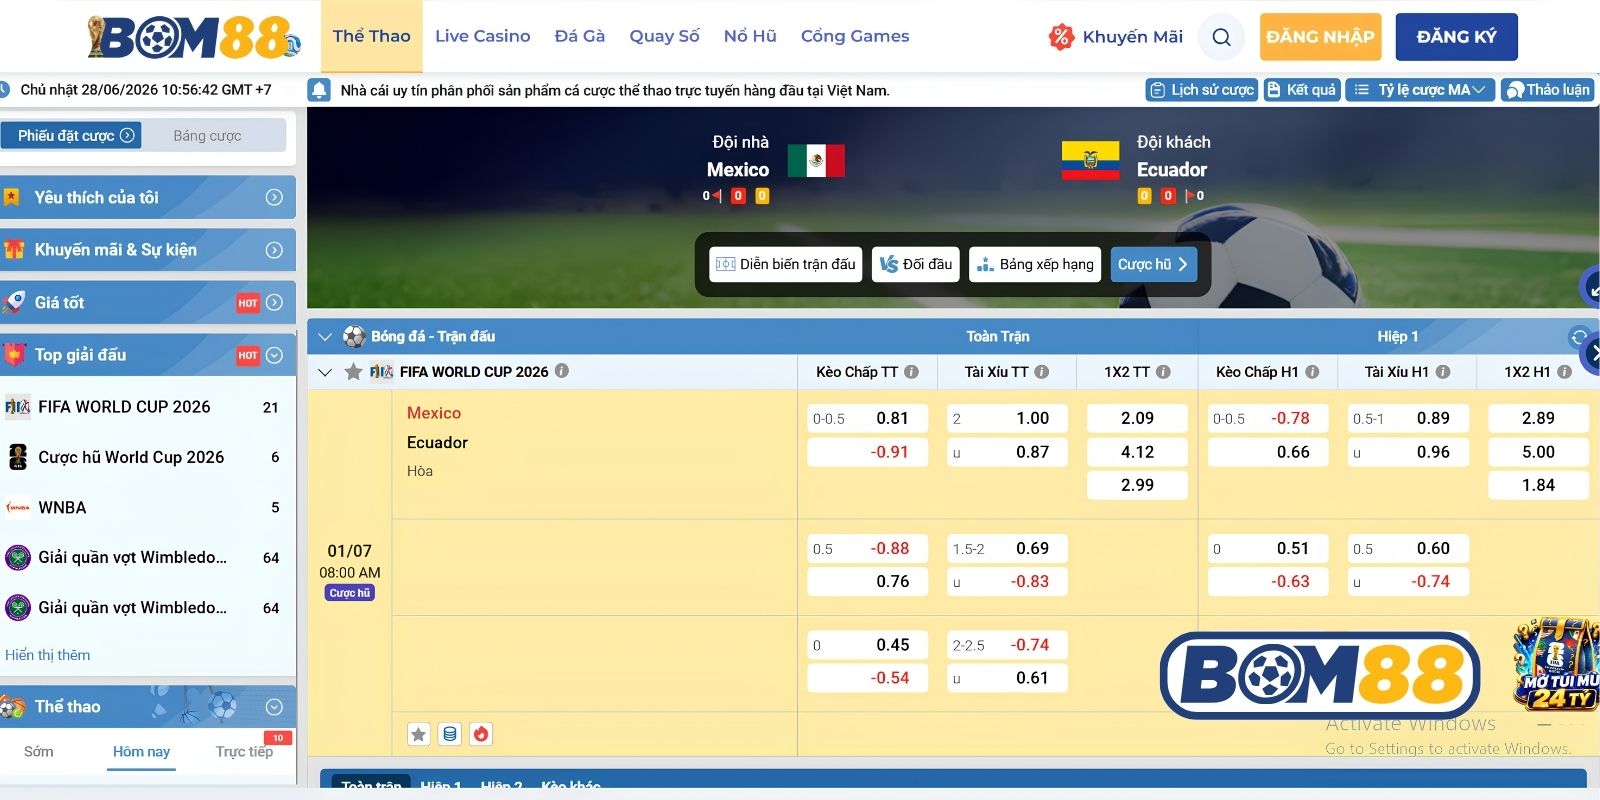Screen dimensions: 1600x800
Task: Click the Đối đầu head-to-head button
Action: click(x=915, y=264)
